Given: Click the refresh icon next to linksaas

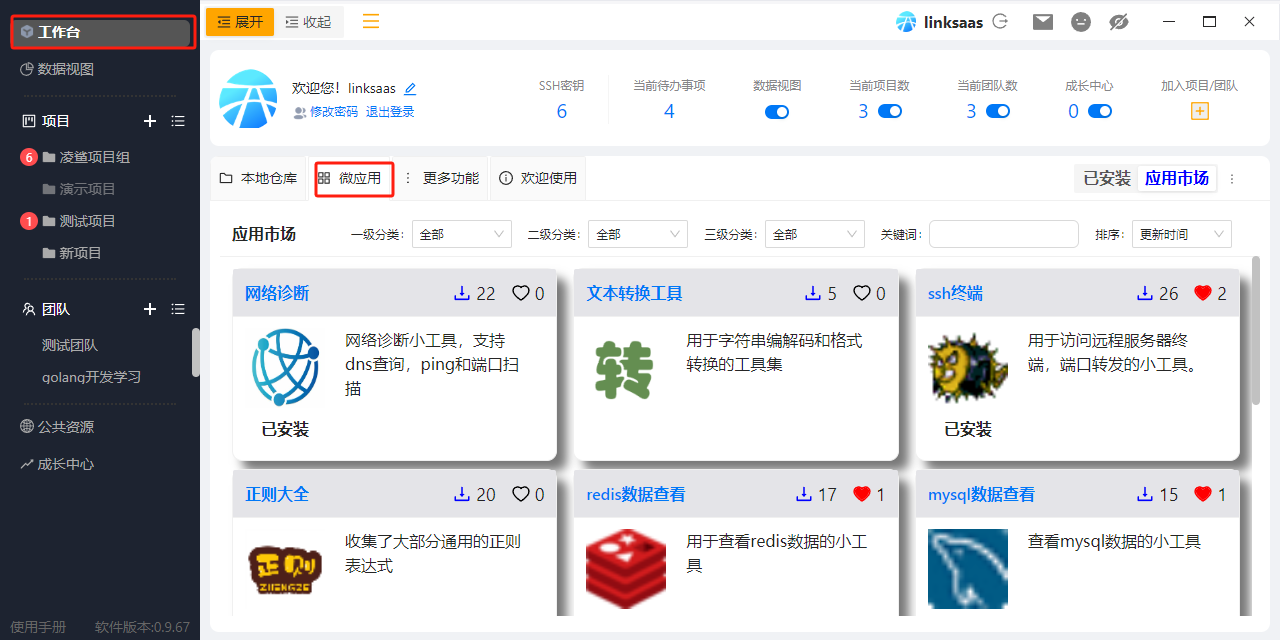Looking at the screenshot, I should tap(1000, 21).
